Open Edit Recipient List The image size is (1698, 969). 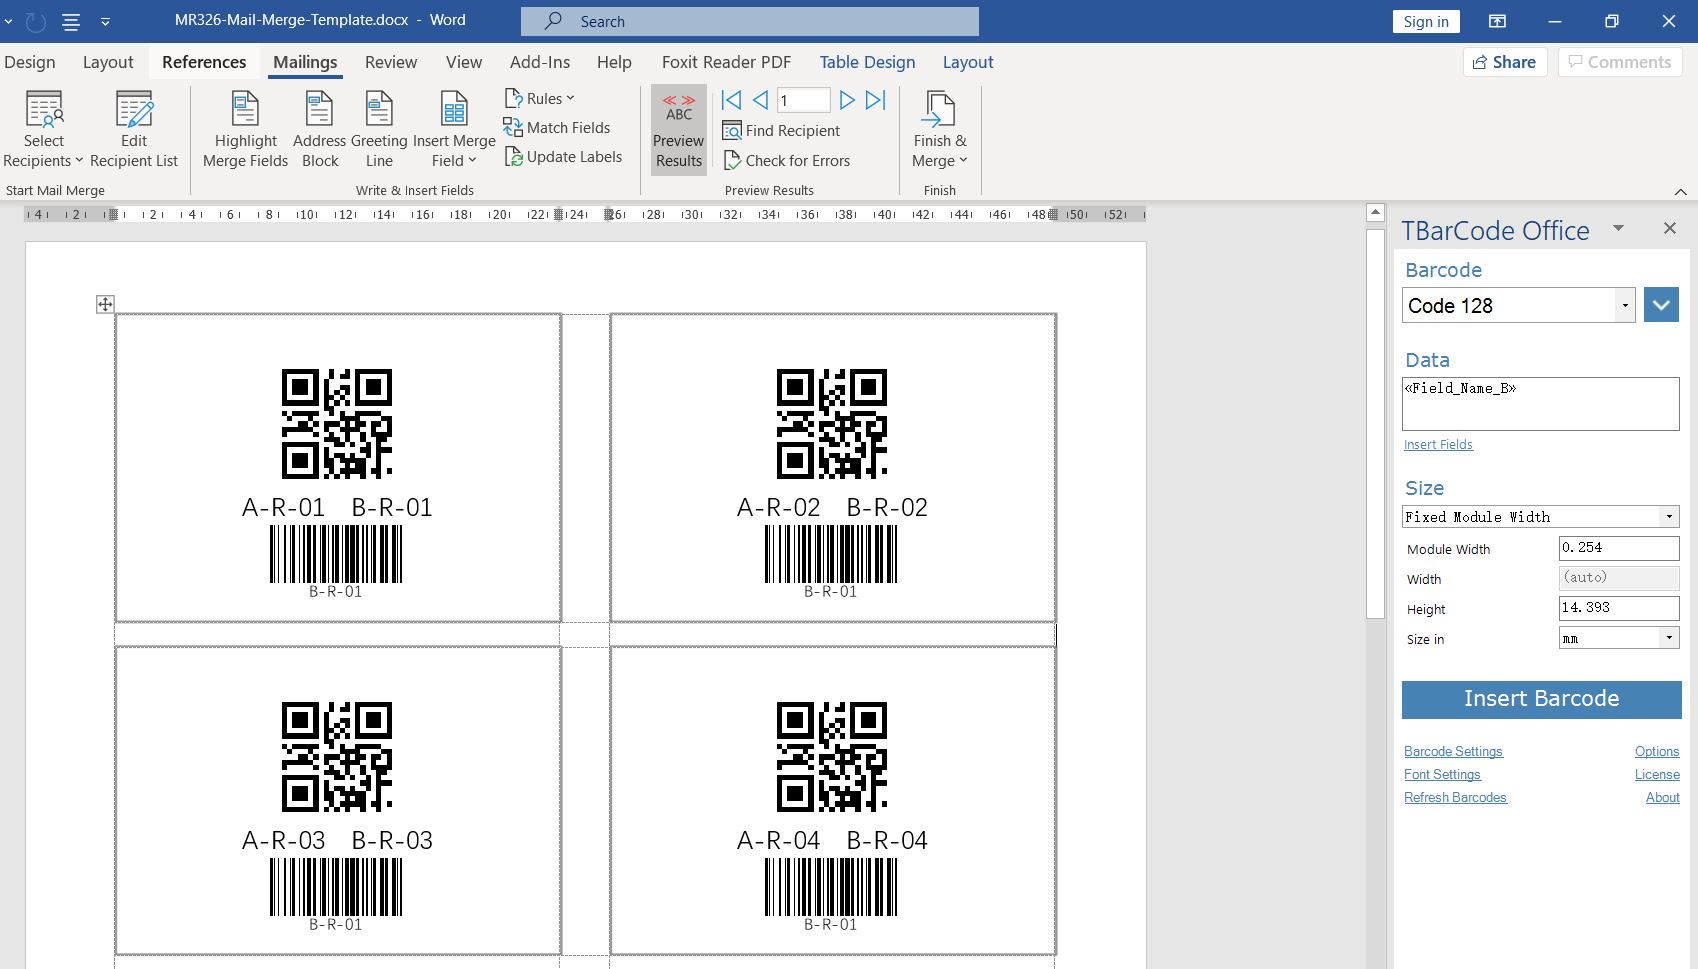pyautogui.click(x=133, y=128)
